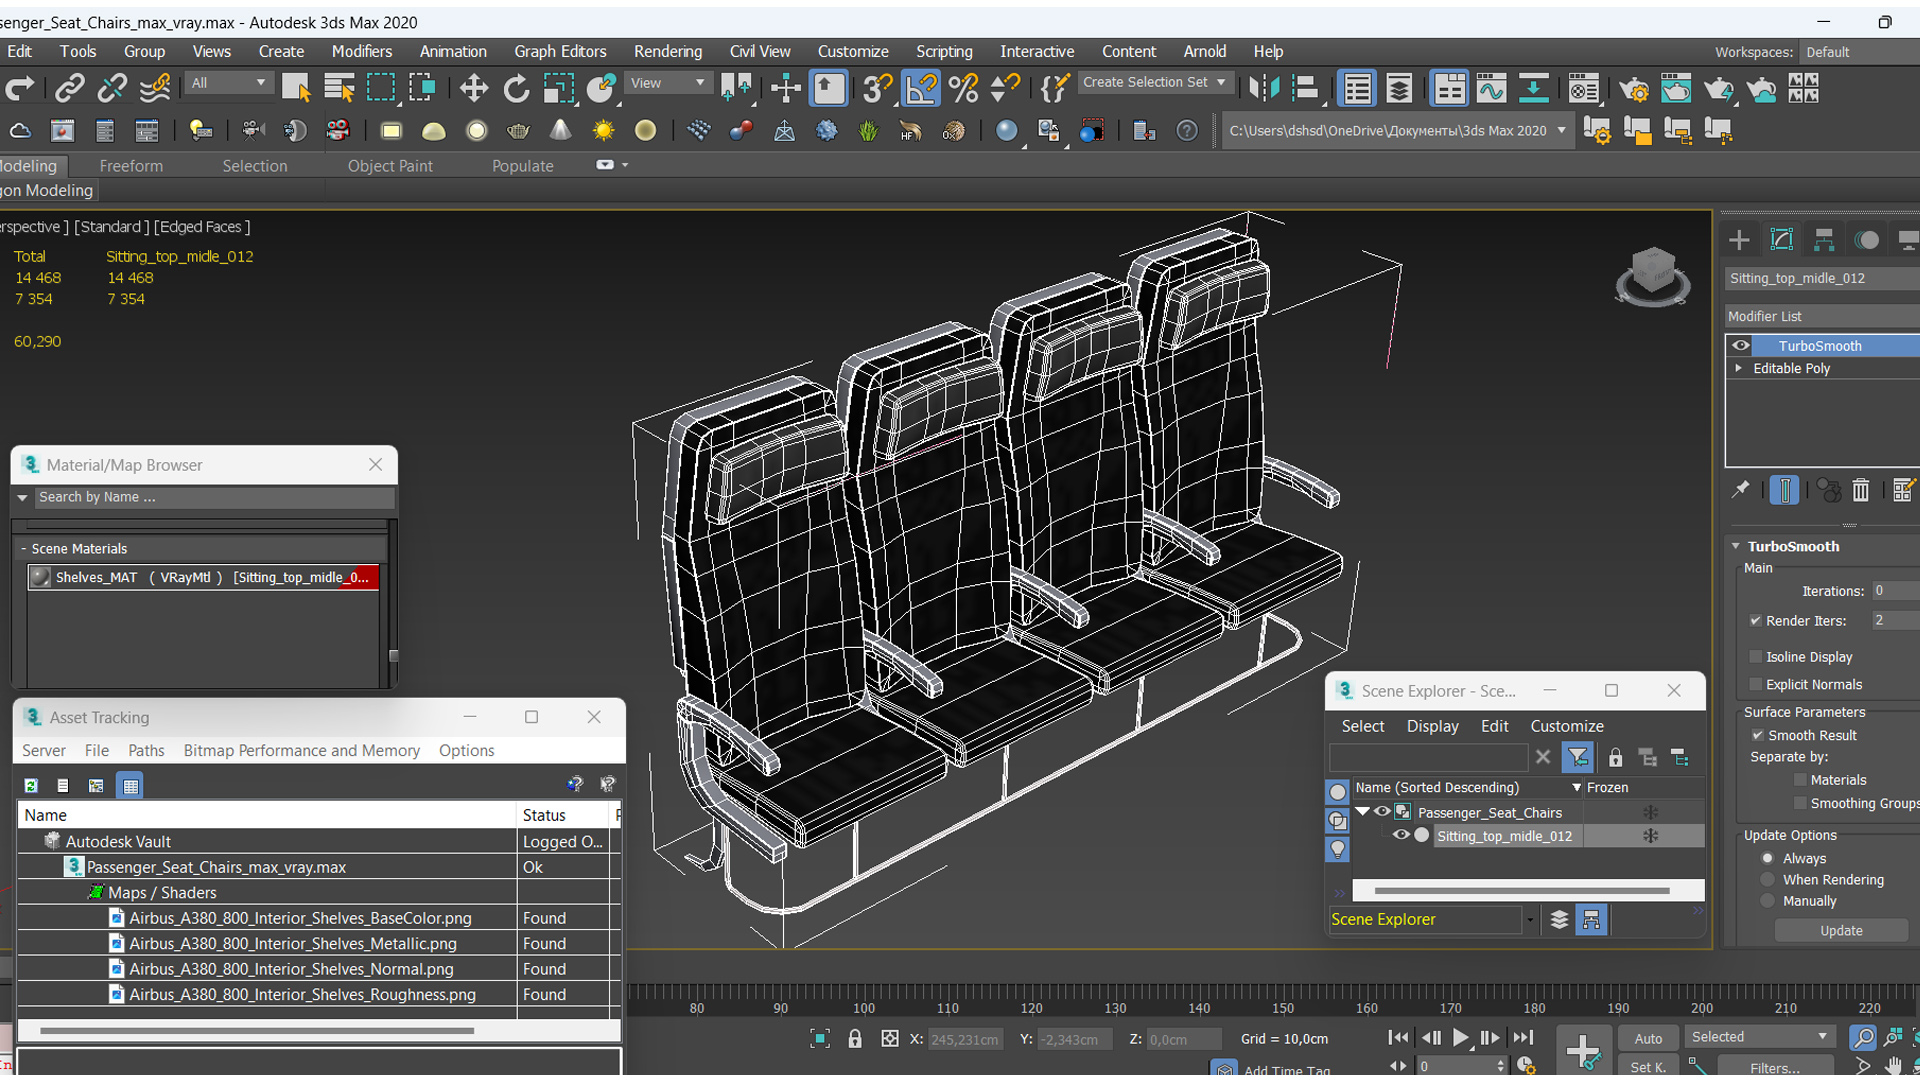Click Asset Tracking horizontal scrollbar

pos(257,1030)
